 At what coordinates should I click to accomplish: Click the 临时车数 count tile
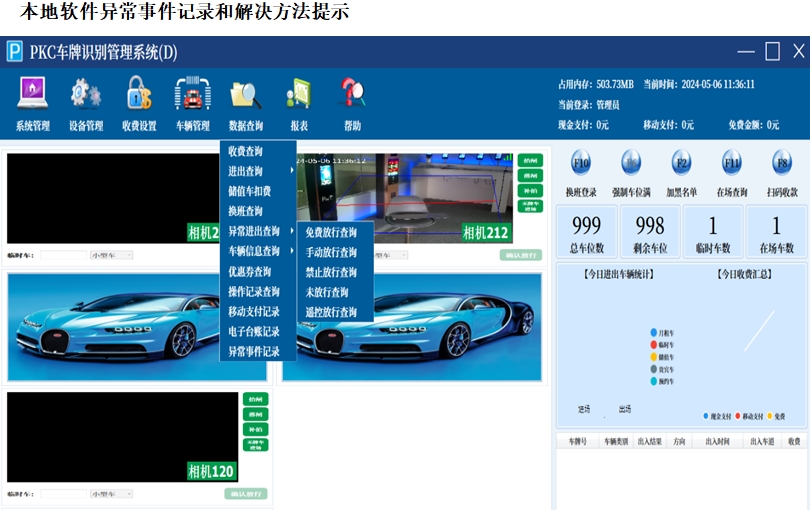point(713,232)
